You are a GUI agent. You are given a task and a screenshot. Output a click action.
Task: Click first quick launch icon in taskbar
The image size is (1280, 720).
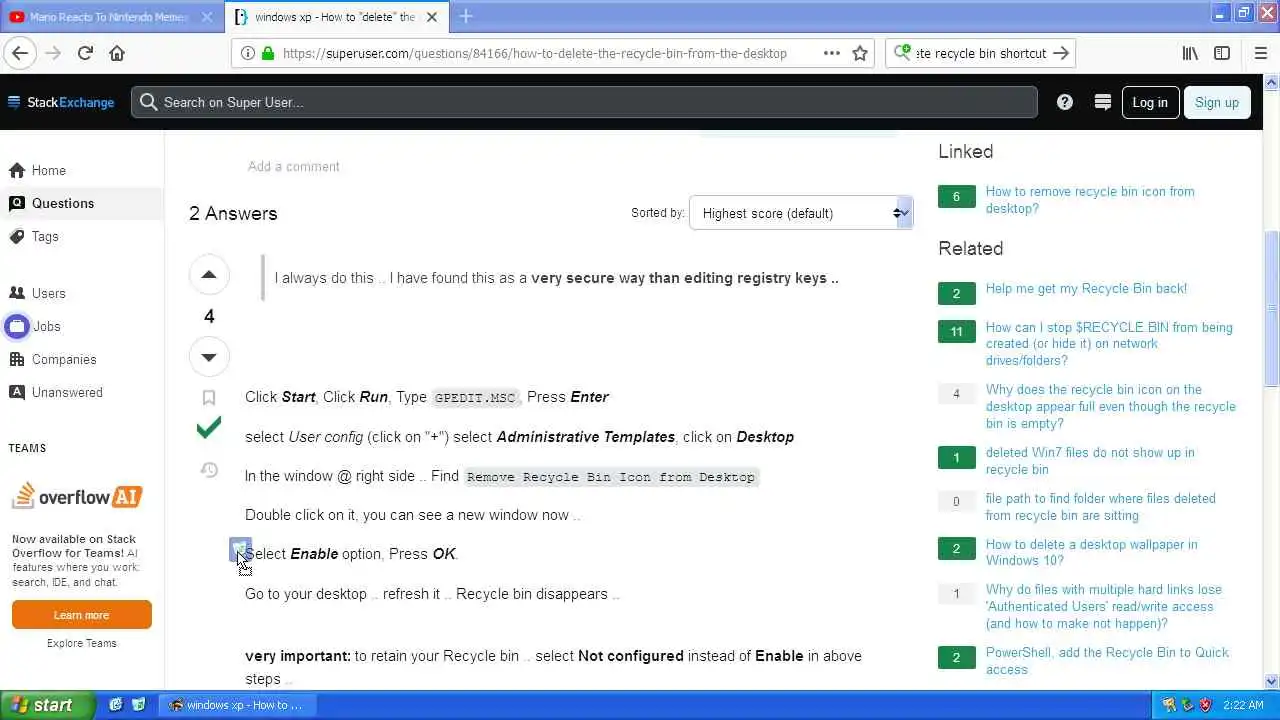(116, 705)
